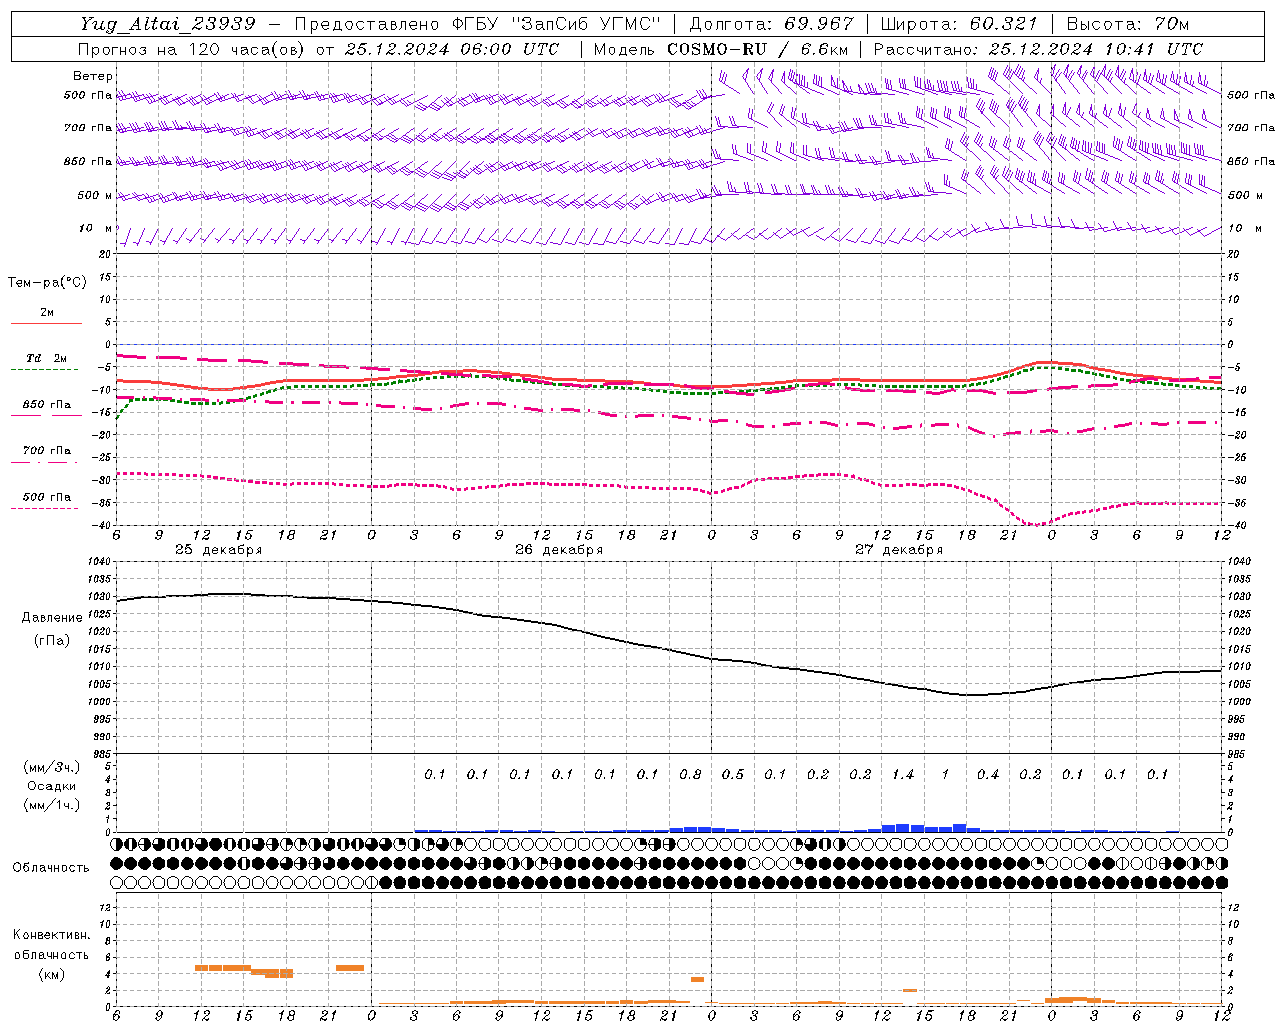Click dotted line sample under 500 гПа temperature legend
The height and width of the screenshot is (1024, 1280).
[46, 508]
